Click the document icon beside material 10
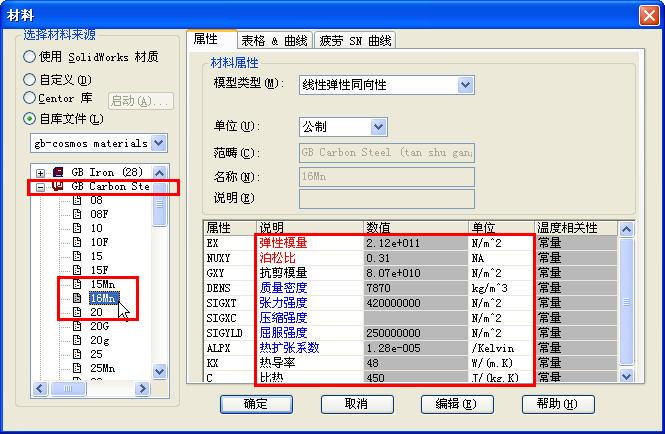 77,228
